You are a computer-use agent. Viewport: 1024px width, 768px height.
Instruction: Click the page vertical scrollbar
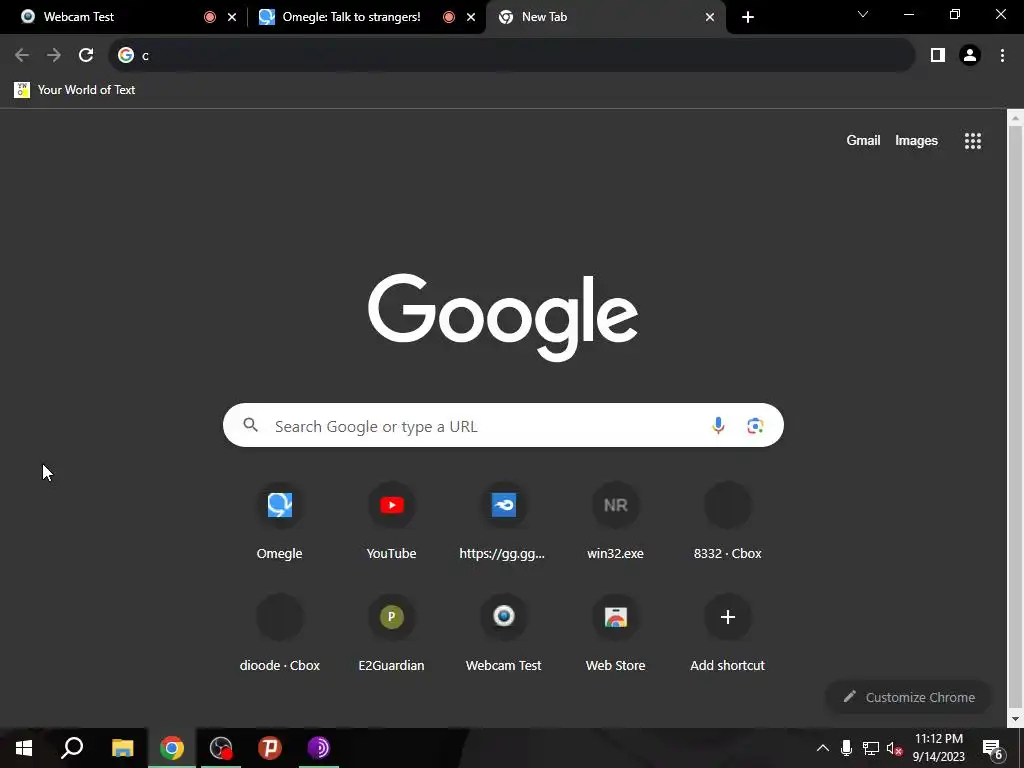pyautogui.click(x=1015, y=418)
